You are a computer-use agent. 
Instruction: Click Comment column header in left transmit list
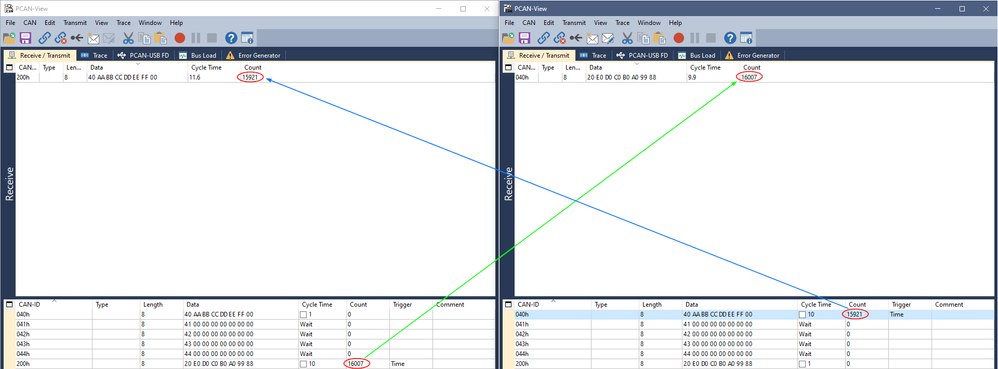(463, 305)
